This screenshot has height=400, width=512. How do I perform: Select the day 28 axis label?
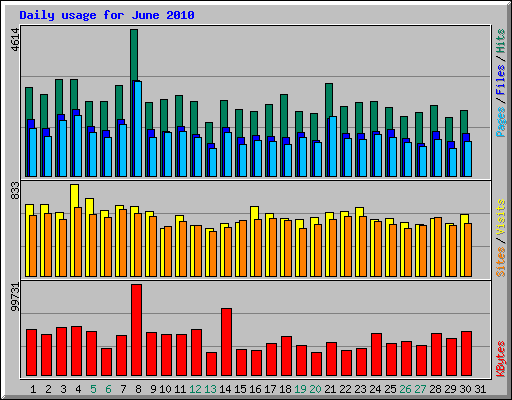pyautogui.click(x=435, y=389)
